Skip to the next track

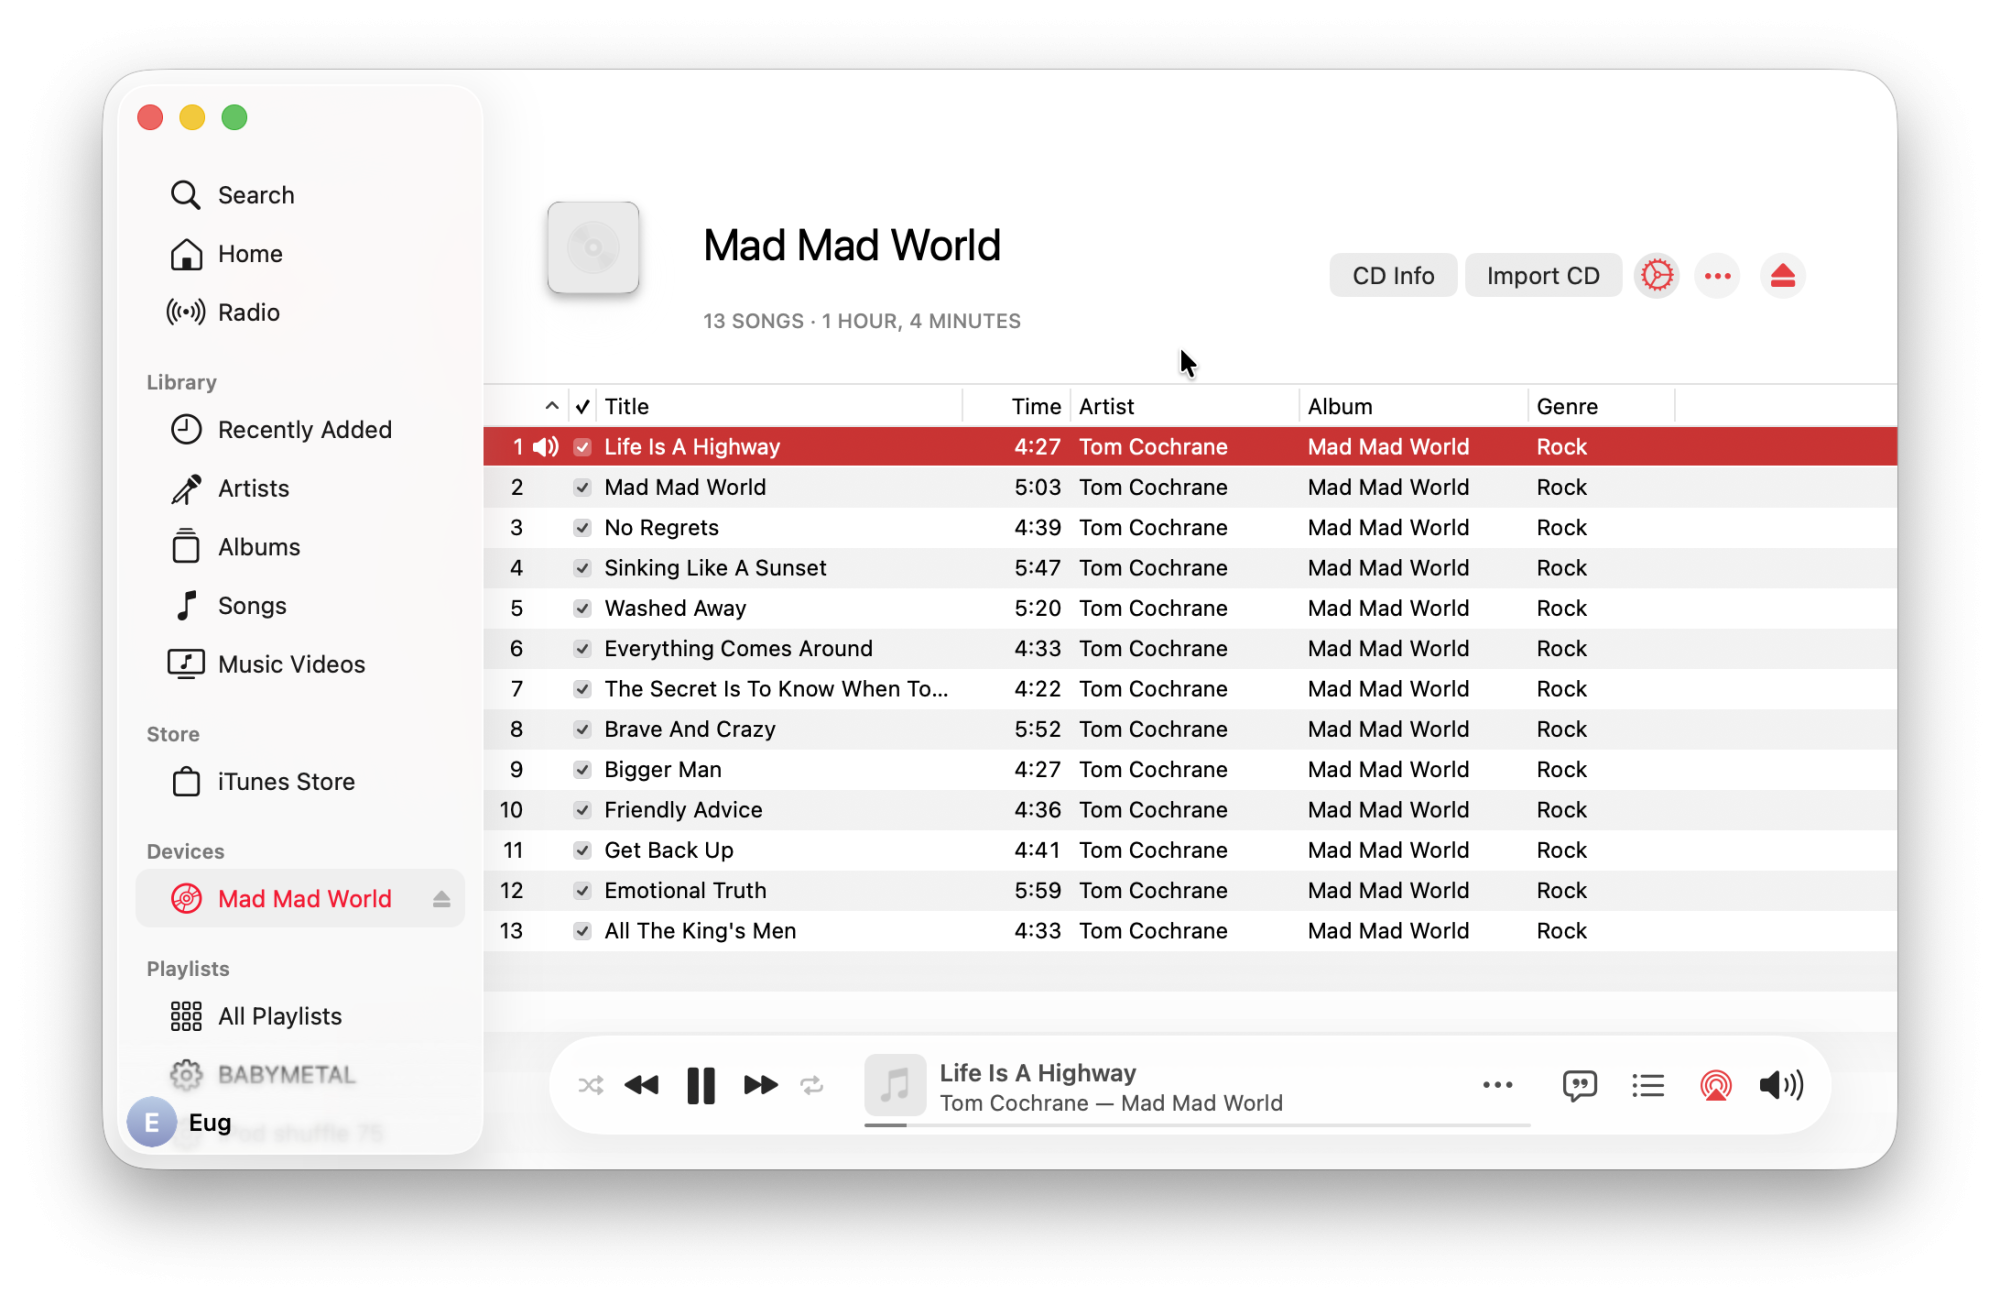(760, 1085)
